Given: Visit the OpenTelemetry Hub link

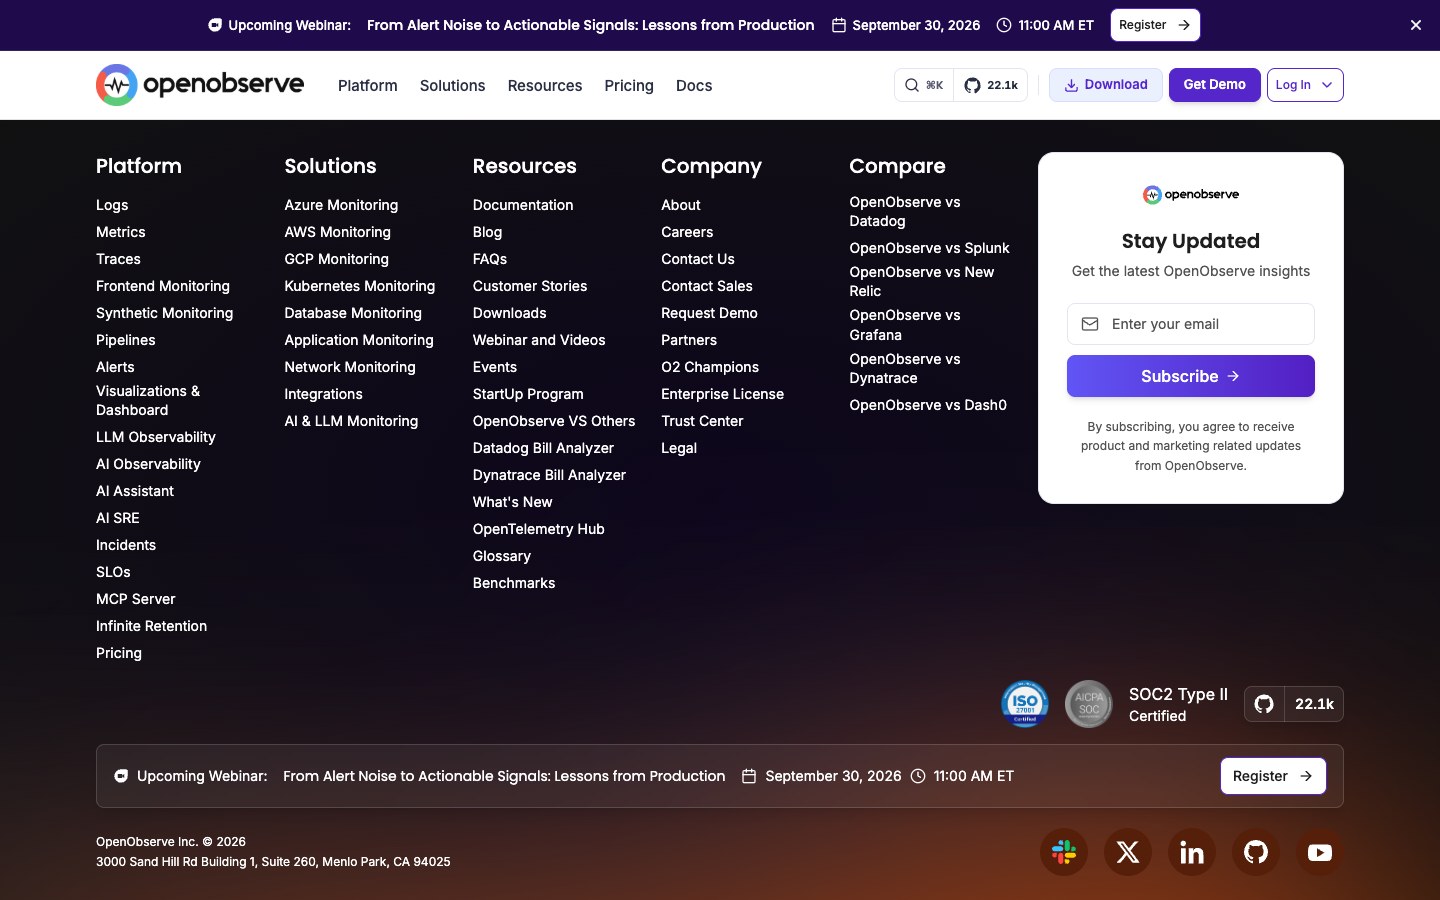Looking at the screenshot, I should 539,529.
